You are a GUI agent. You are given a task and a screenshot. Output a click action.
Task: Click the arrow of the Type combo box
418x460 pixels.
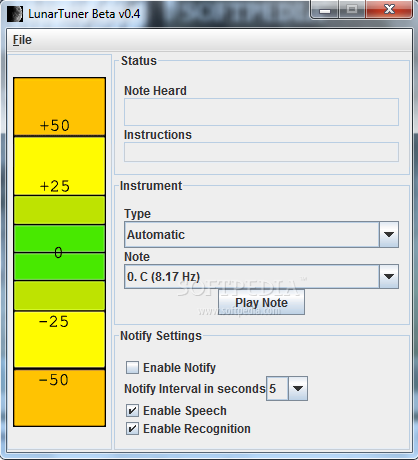tap(389, 235)
